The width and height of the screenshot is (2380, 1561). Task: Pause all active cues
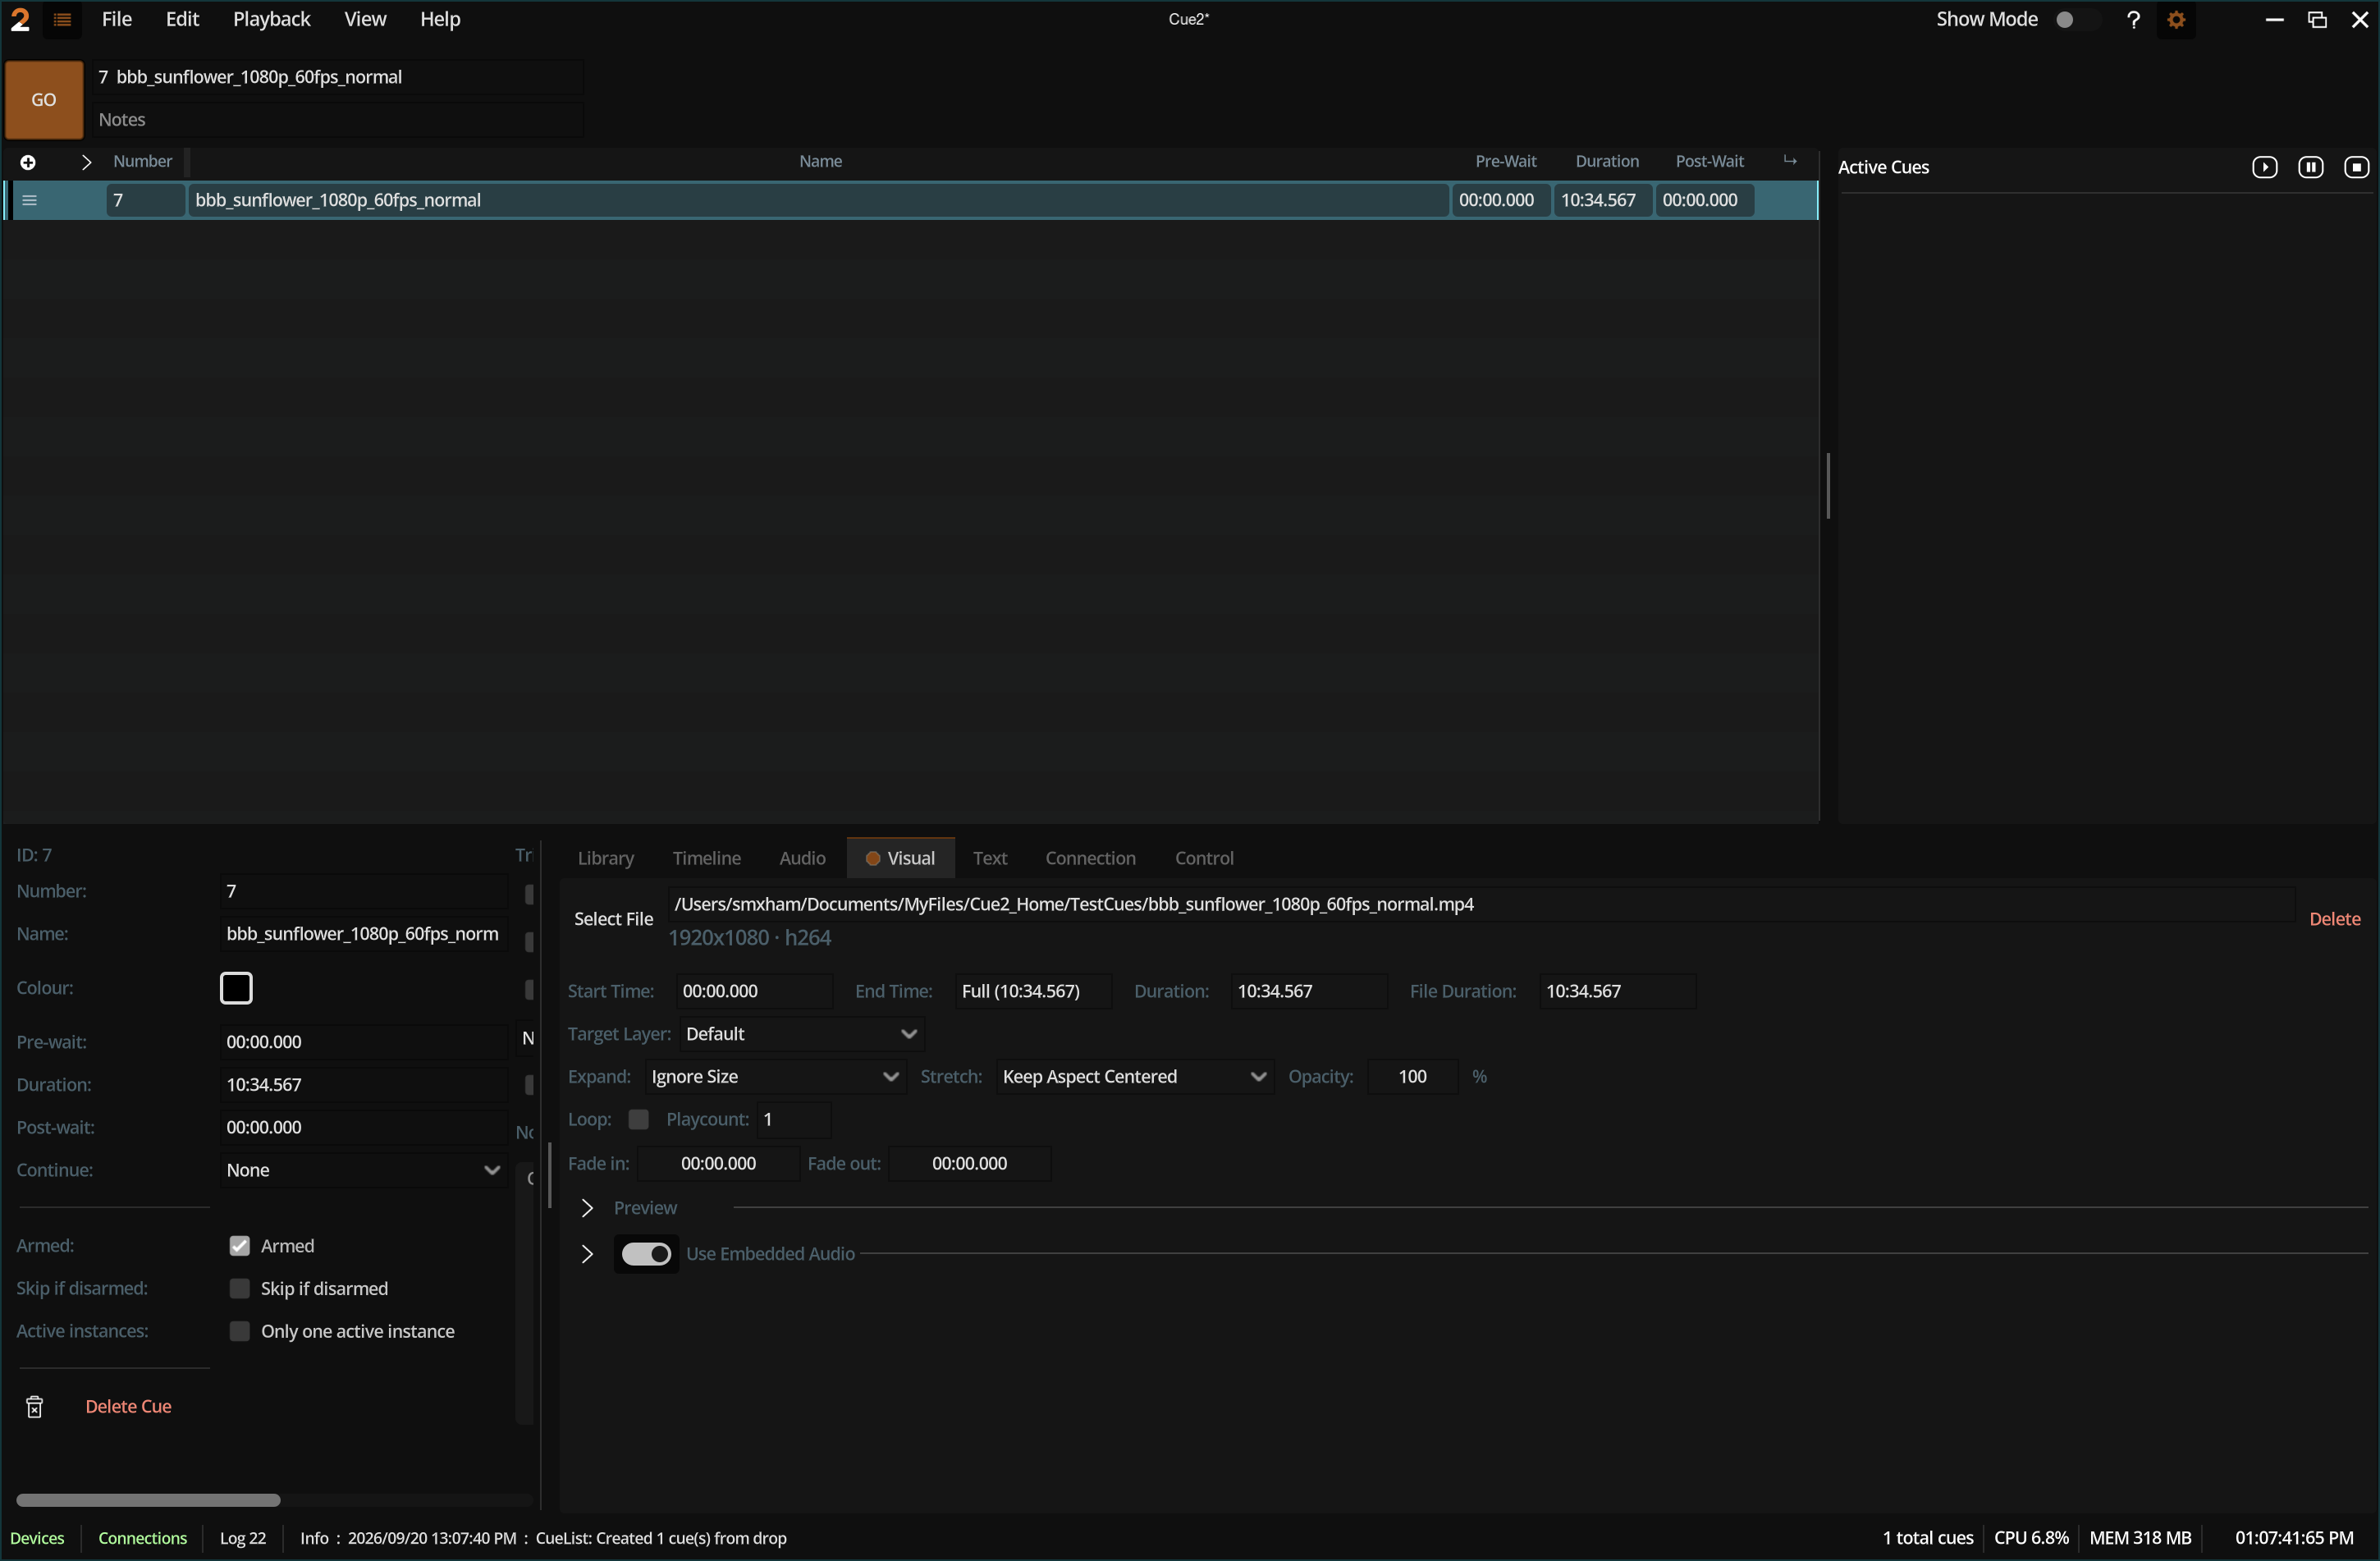(2310, 167)
